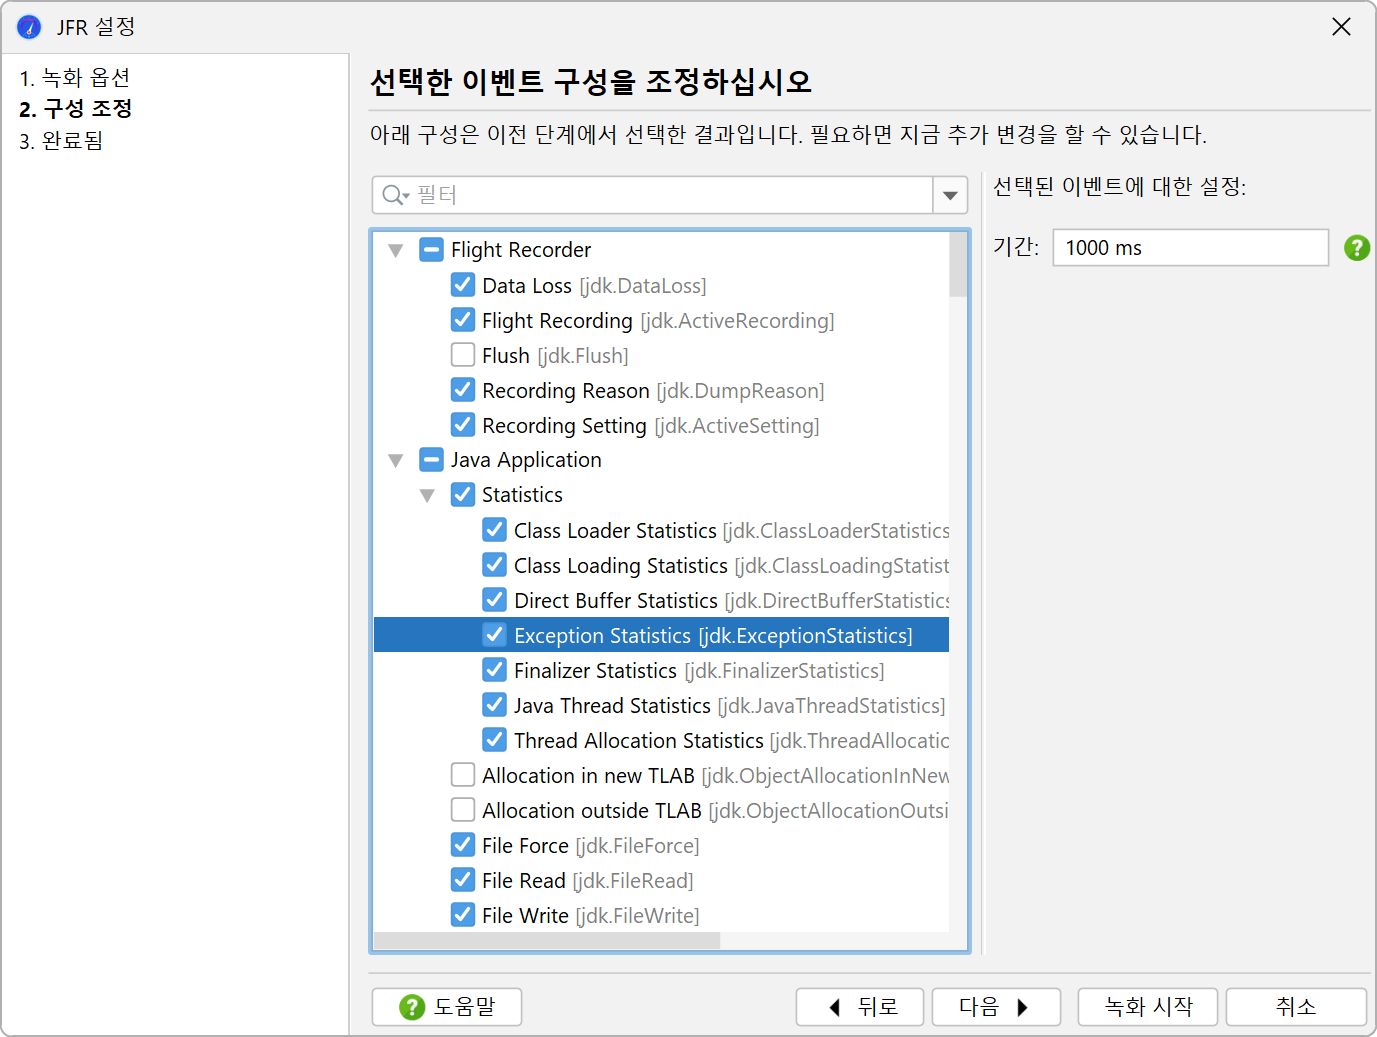The height and width of the screenshot is (1037, 1377).
Task: Collapse the Flight Recorder tree node
Action: coord(396,250)
